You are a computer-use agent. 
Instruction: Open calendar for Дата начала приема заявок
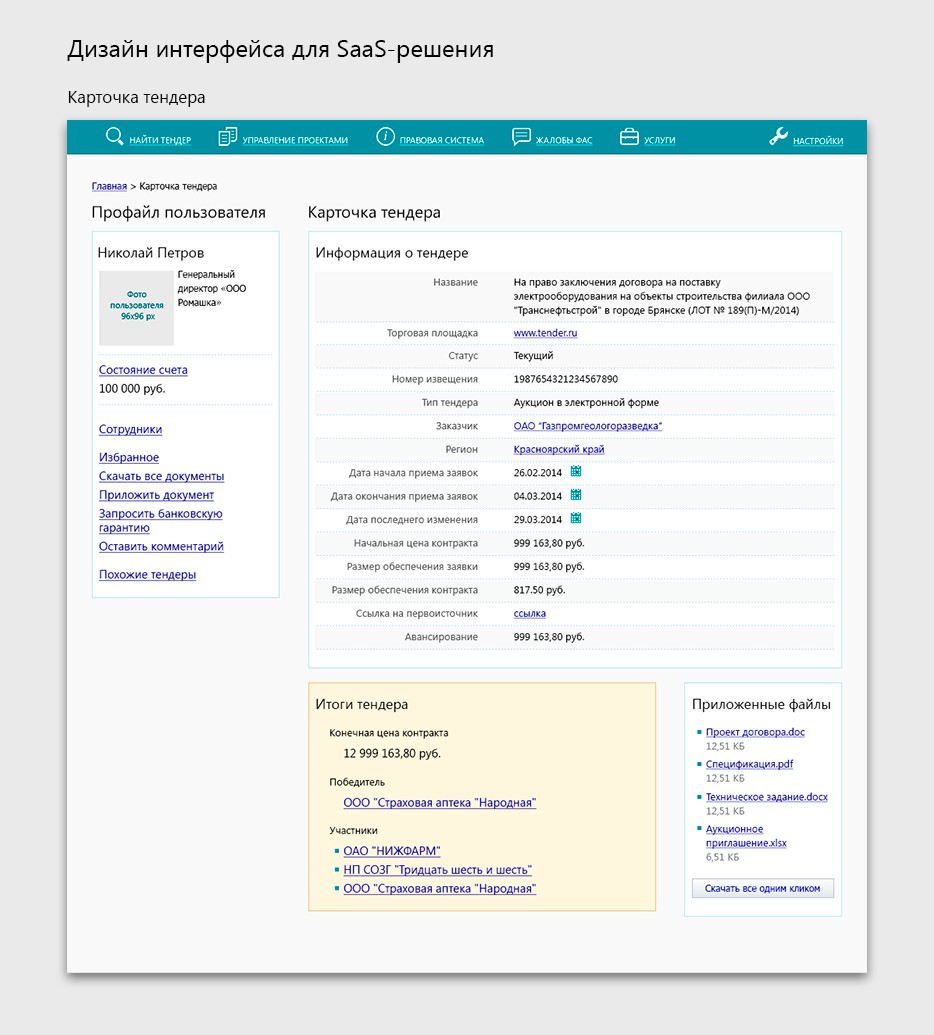[576, 471]
